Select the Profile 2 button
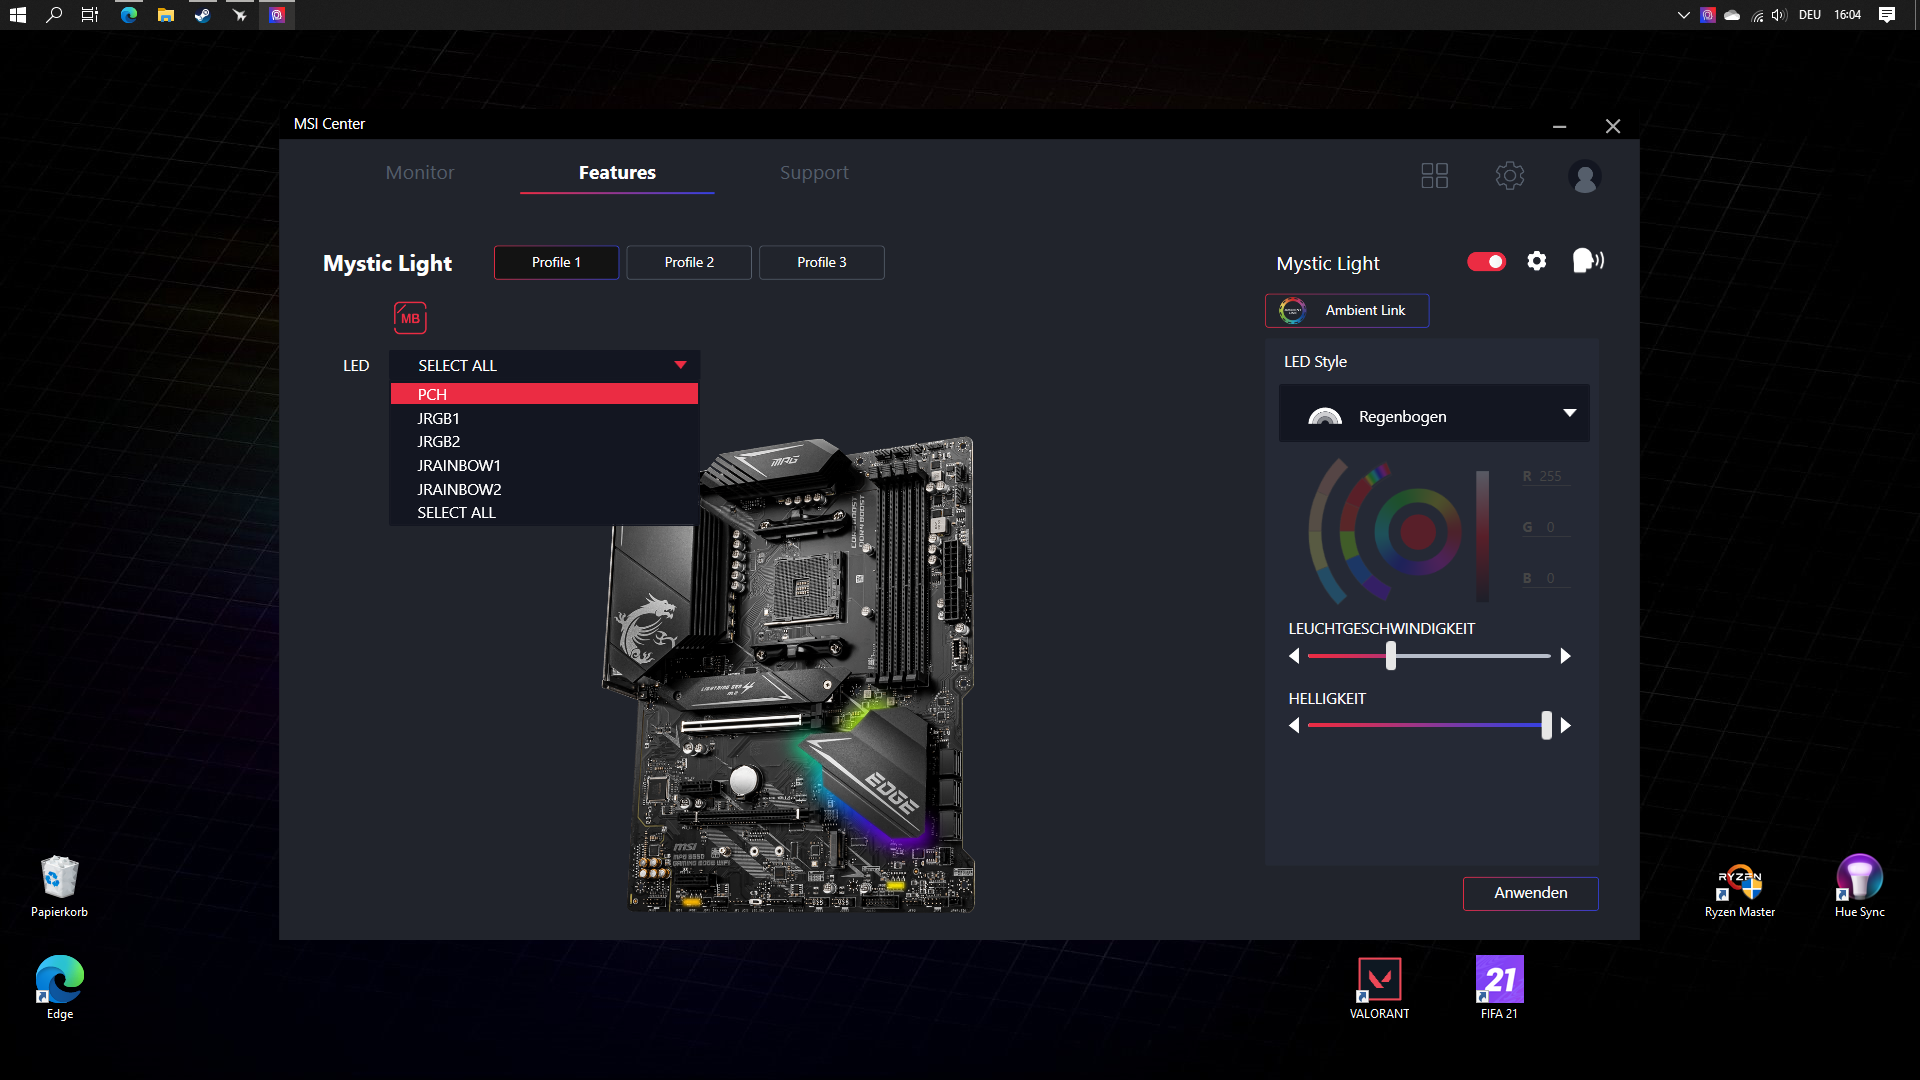 pyautogui.click(x=689, y=262)
